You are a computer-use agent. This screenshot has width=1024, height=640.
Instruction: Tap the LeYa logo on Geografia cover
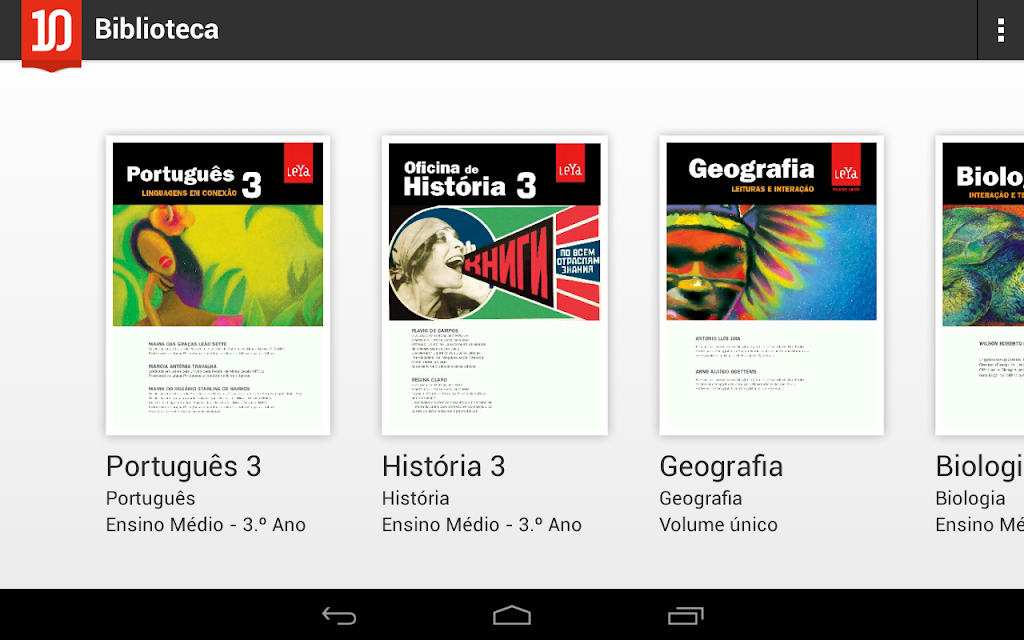[846, 167]
